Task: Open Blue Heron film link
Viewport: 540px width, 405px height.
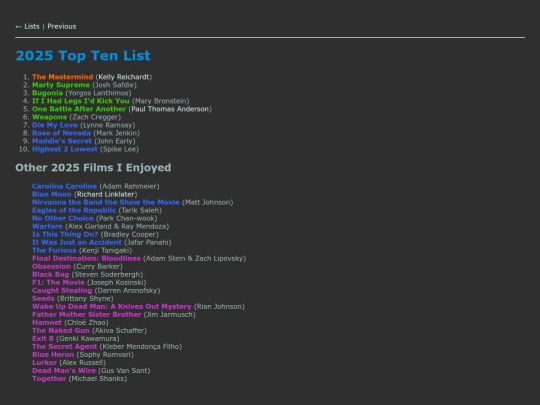Action: [53, 355]
